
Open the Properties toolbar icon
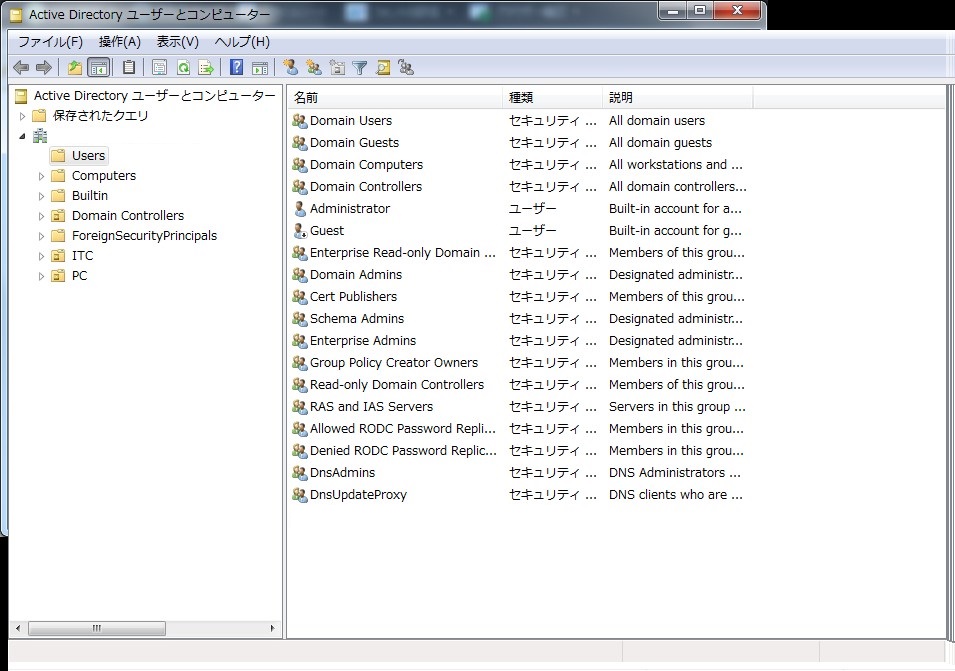[x=160, y=68]
